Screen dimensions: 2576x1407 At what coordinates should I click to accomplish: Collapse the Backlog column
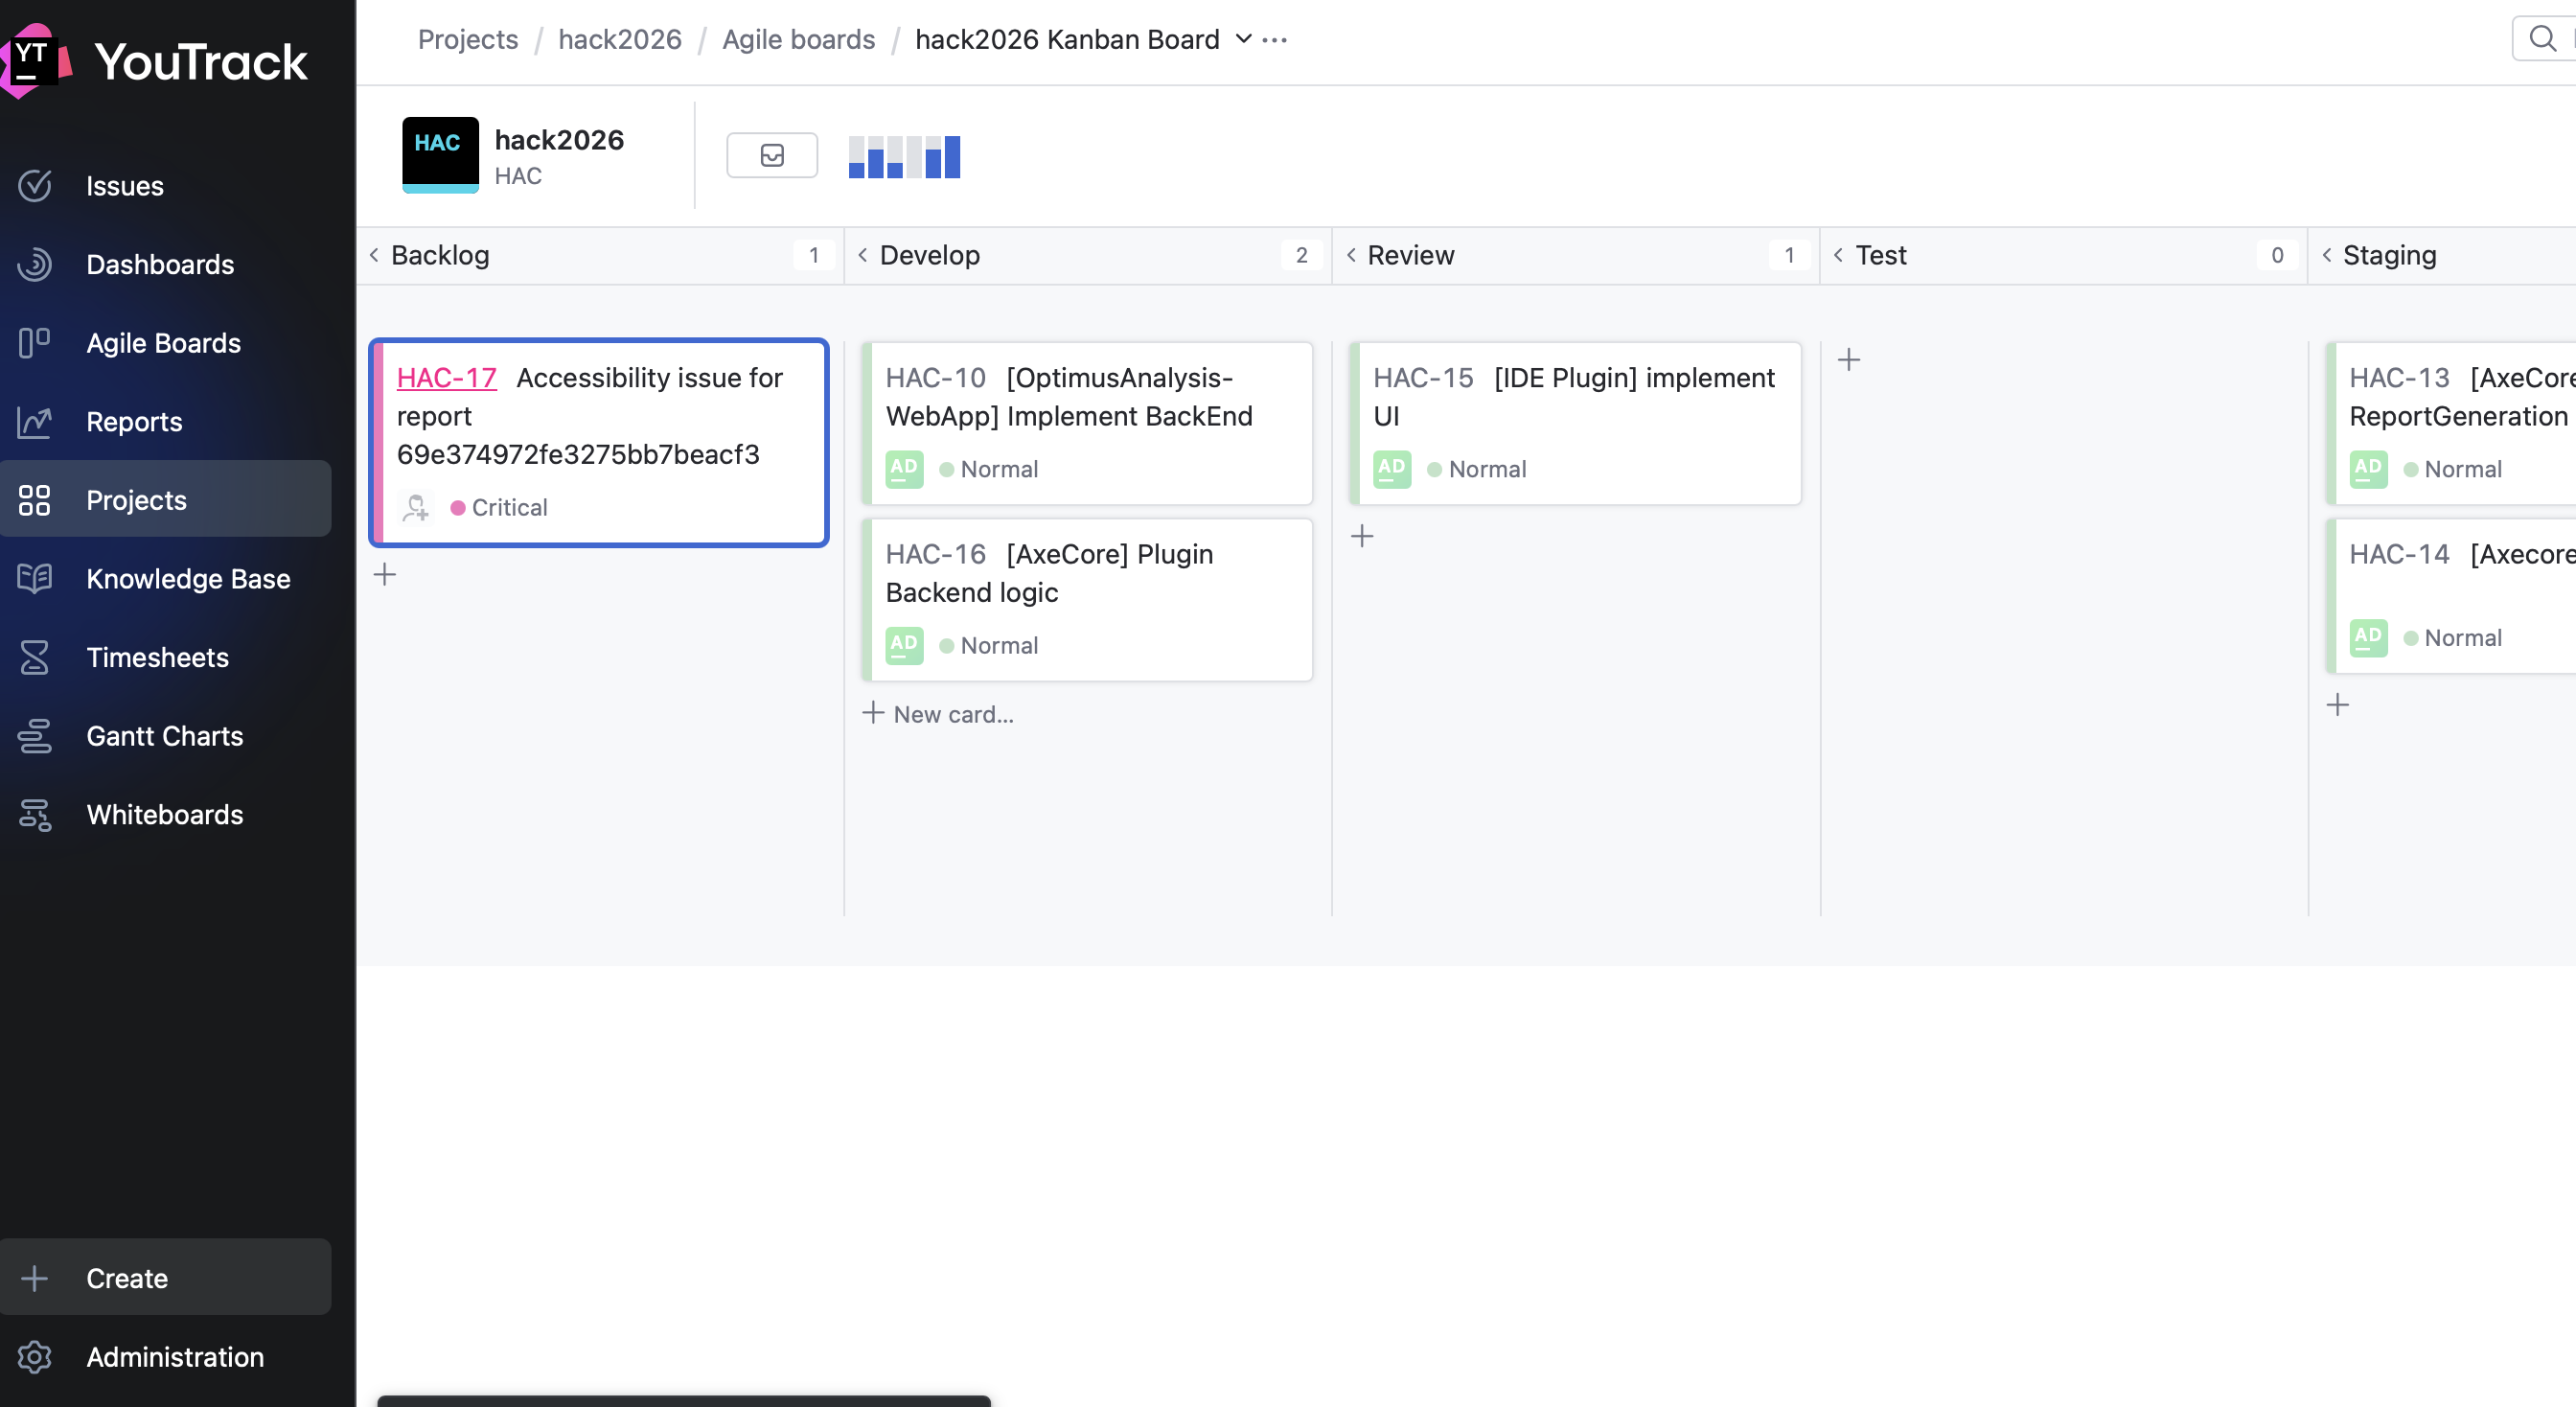coord(374,255)
